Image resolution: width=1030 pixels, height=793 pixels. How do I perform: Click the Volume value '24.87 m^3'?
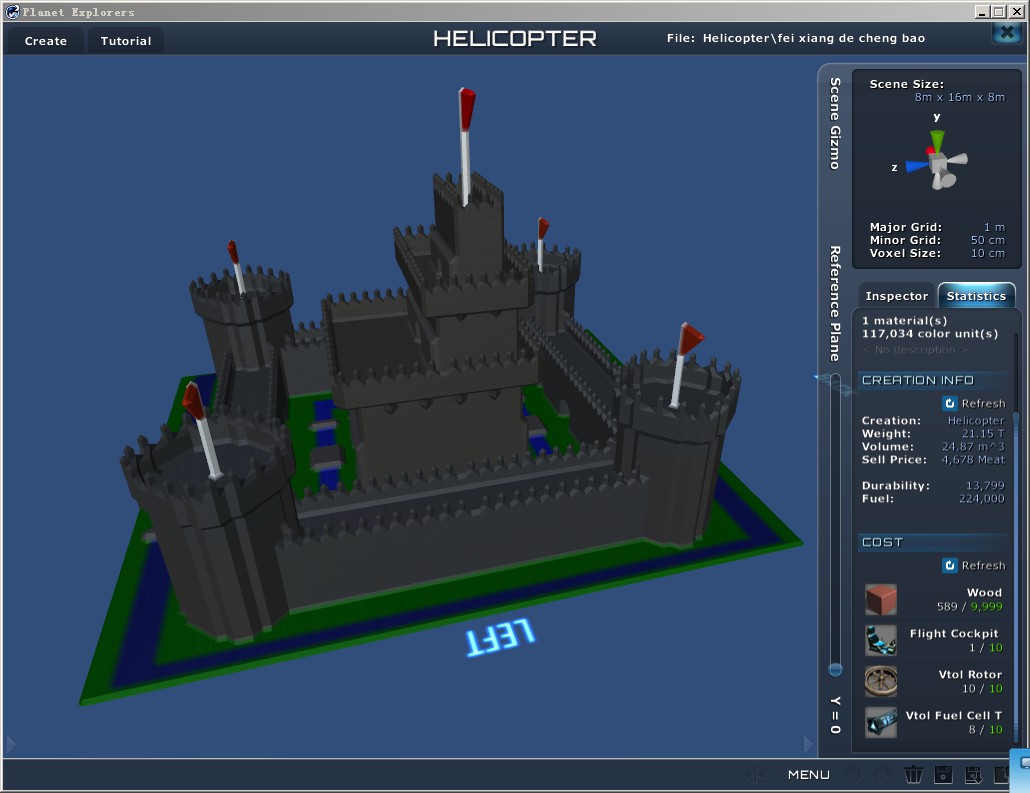[974, 447]
